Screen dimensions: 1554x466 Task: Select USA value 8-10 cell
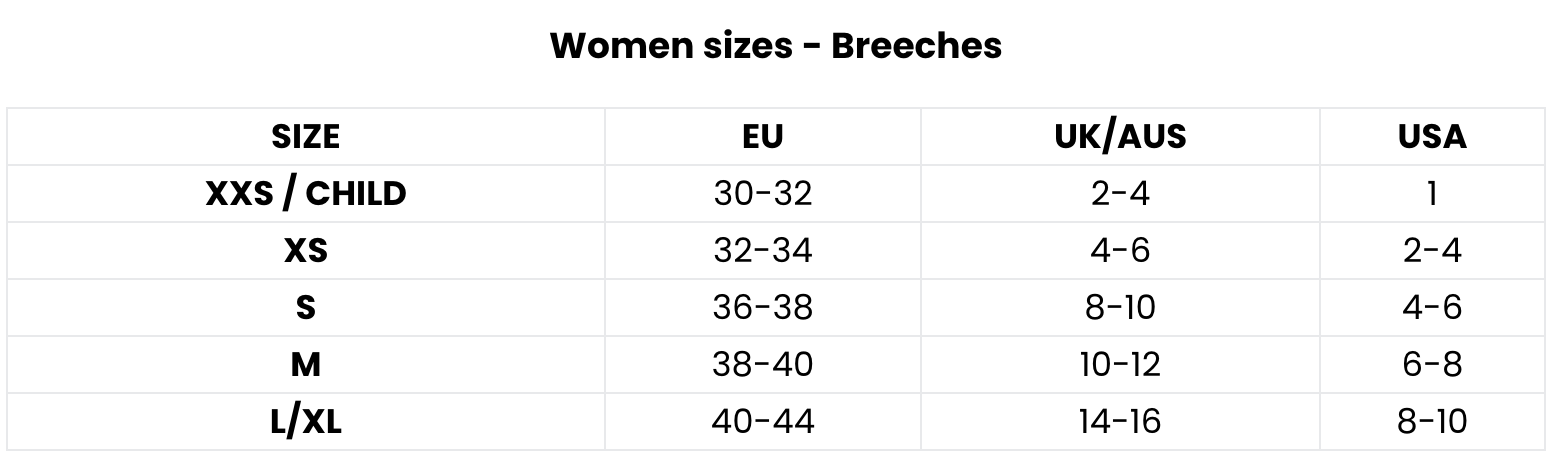point(1432,421)
